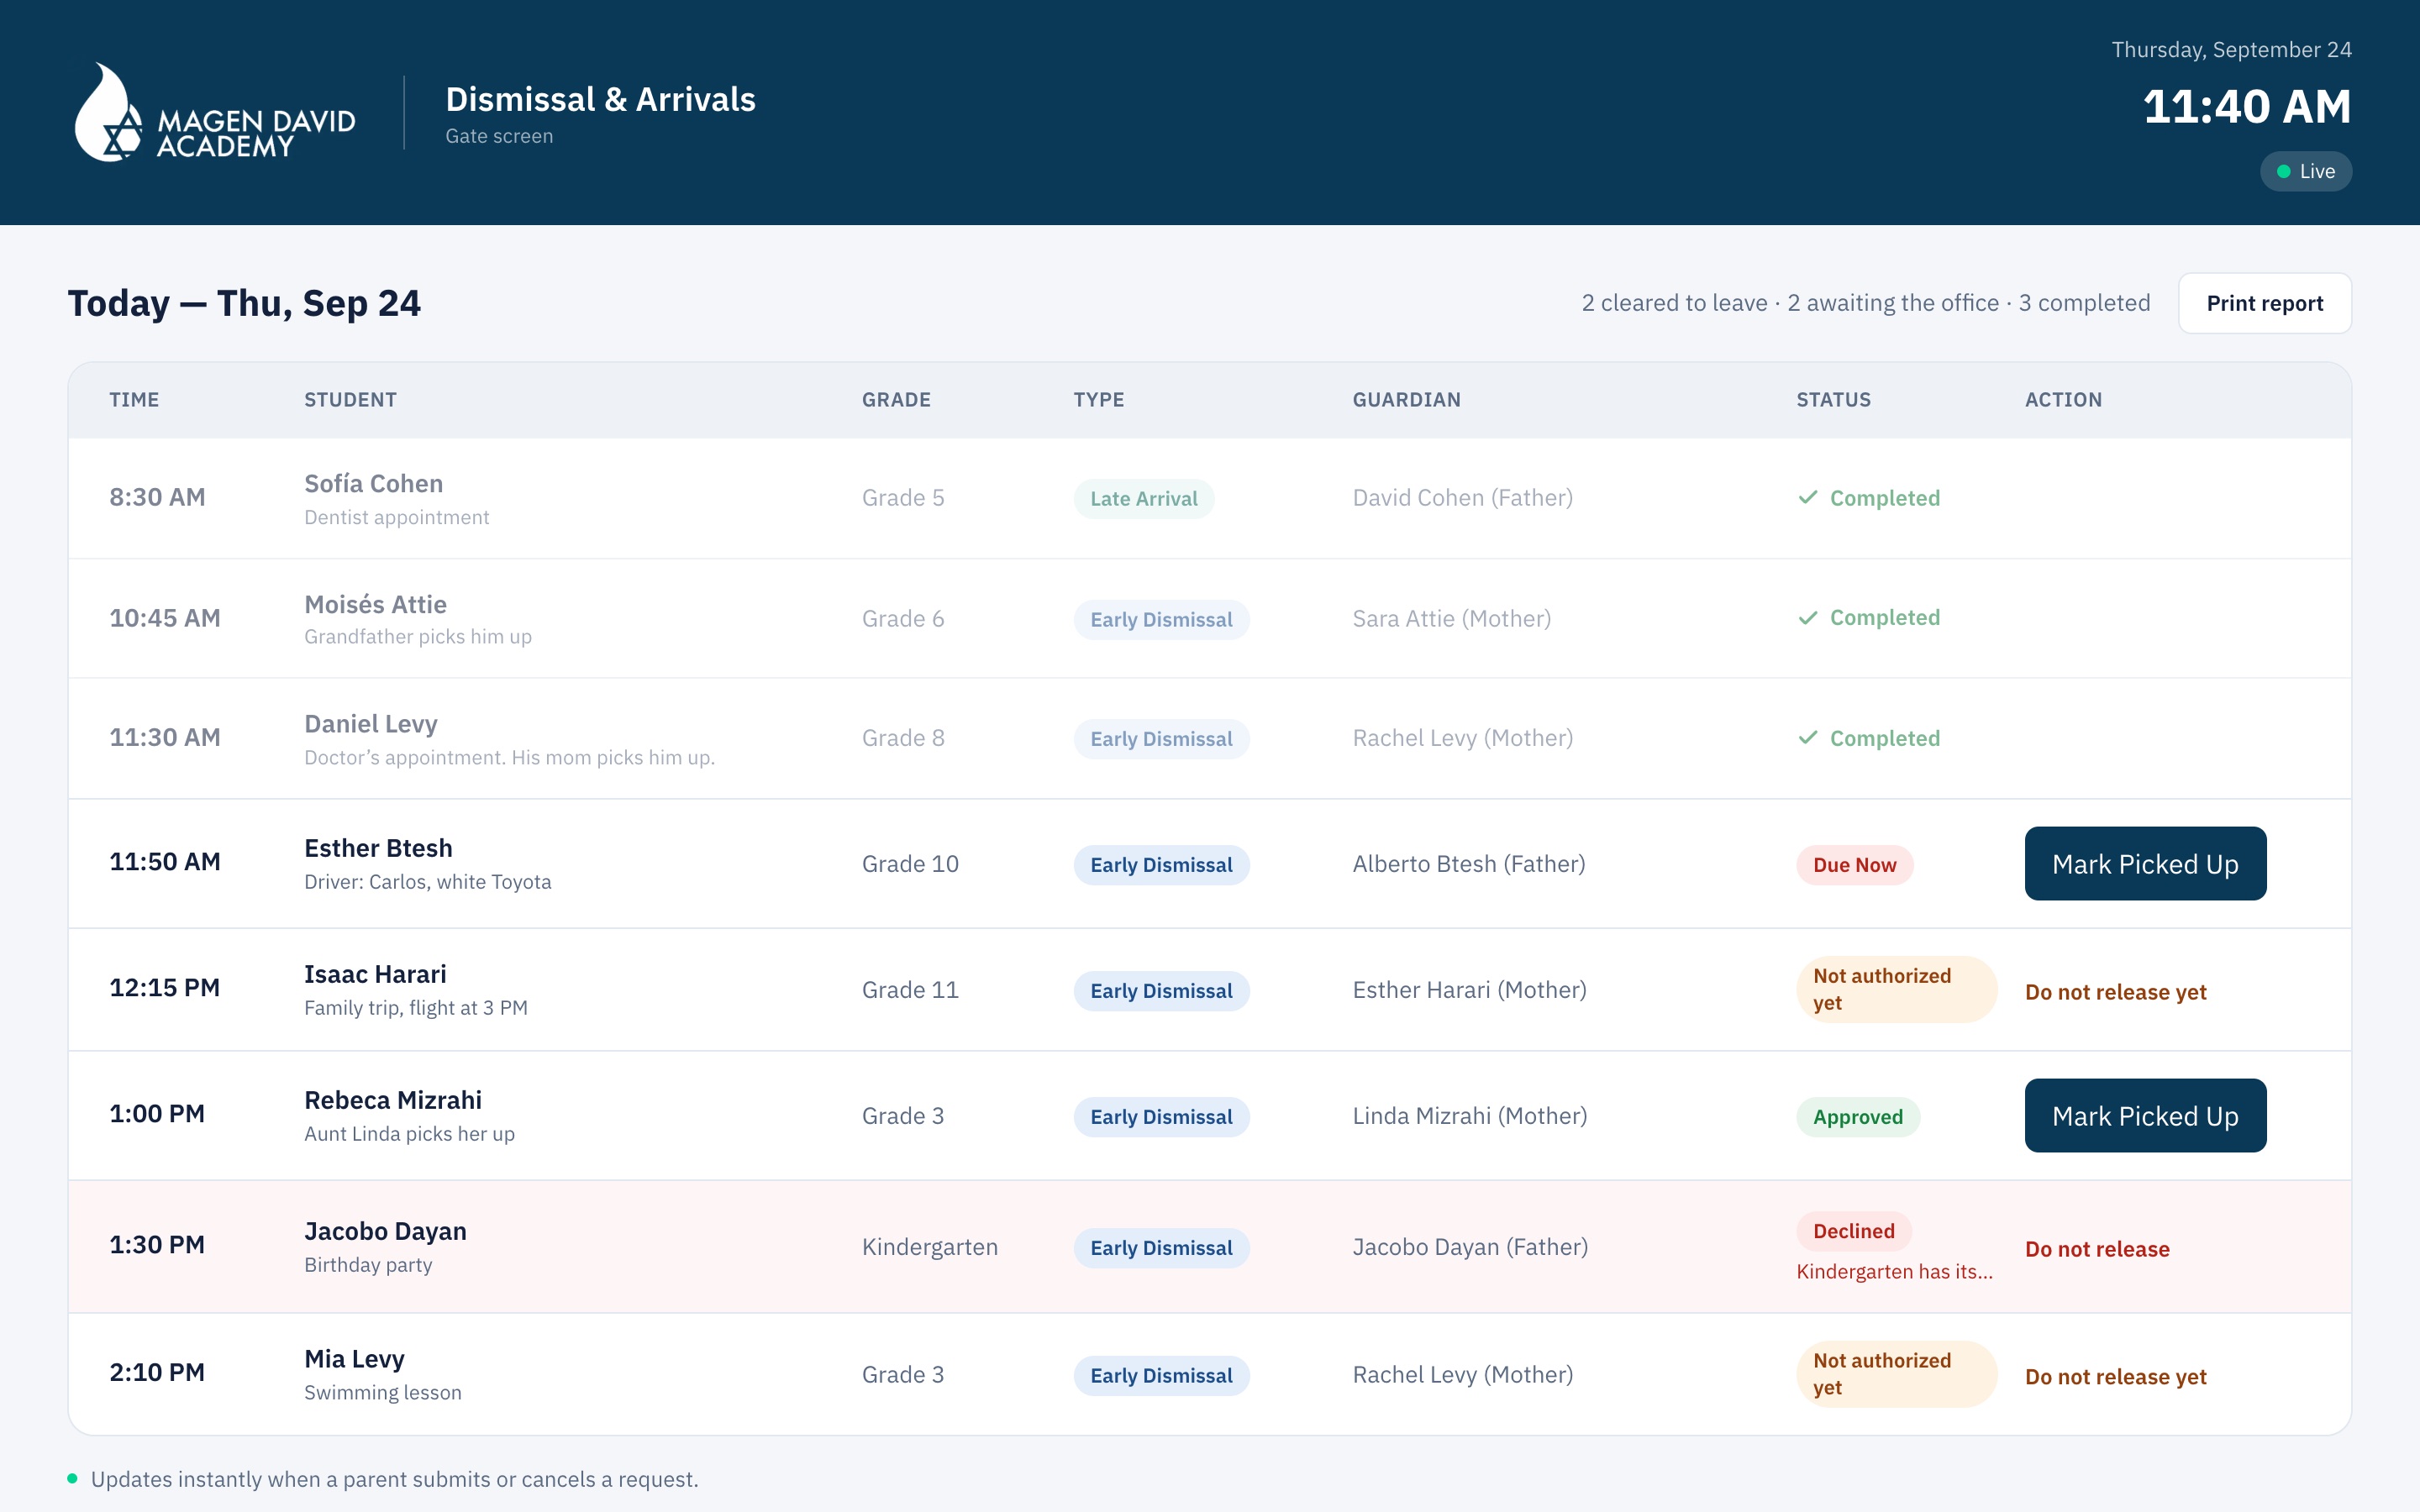The image size is (2420, 1512).
Task: Select the GRADE column header
Action: (896, 400)
